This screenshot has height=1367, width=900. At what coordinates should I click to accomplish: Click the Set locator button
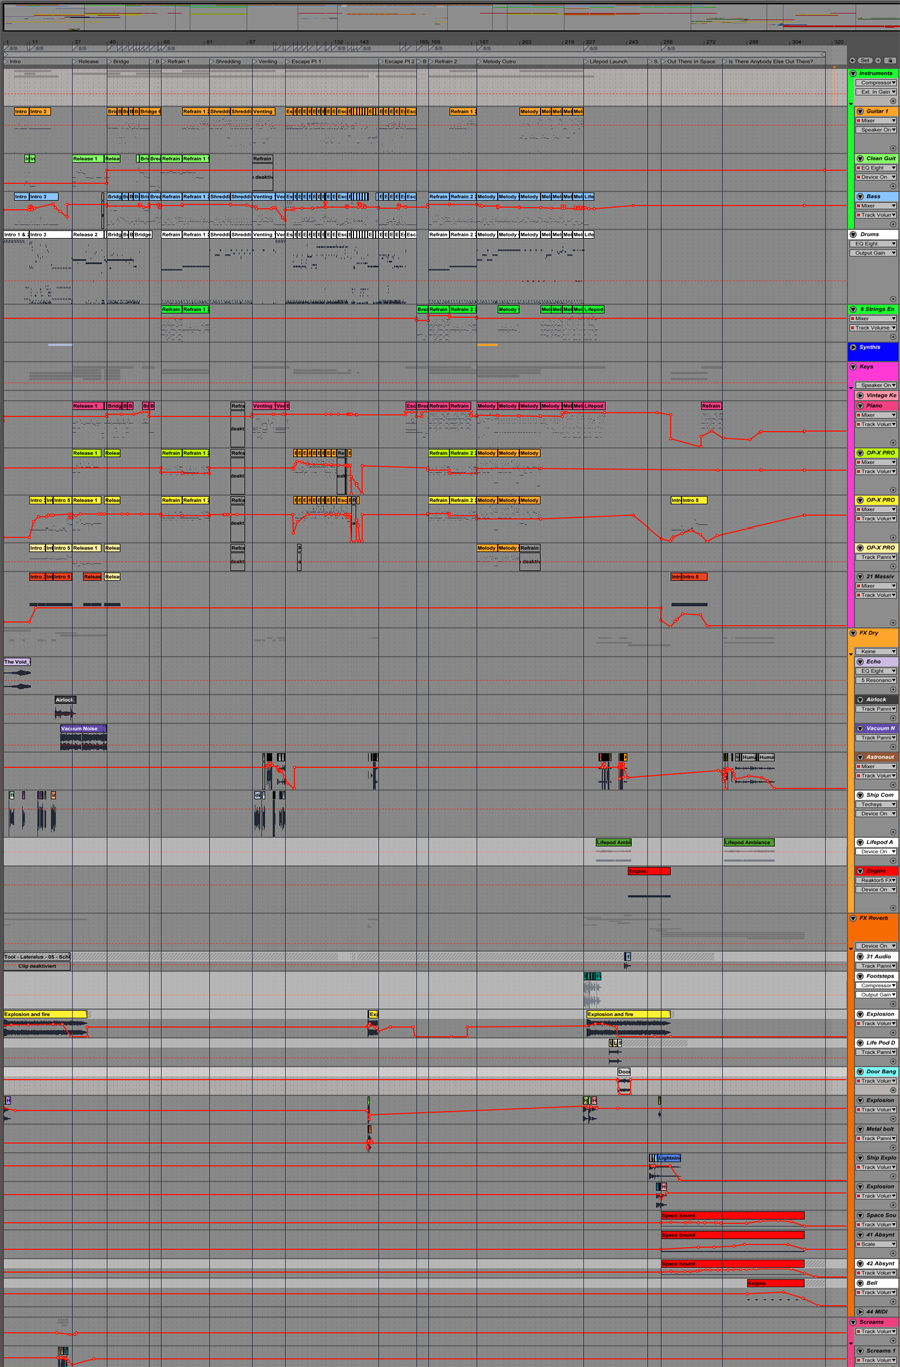[866, 61]
